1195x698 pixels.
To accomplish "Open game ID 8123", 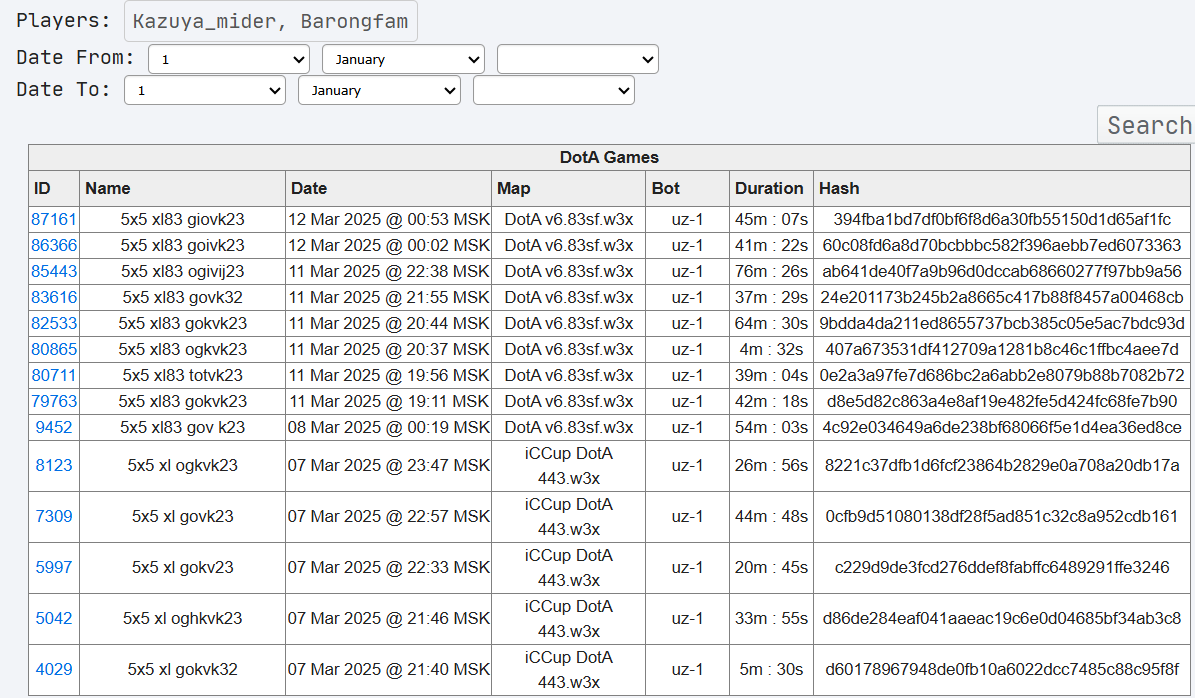I will point(54,465).
